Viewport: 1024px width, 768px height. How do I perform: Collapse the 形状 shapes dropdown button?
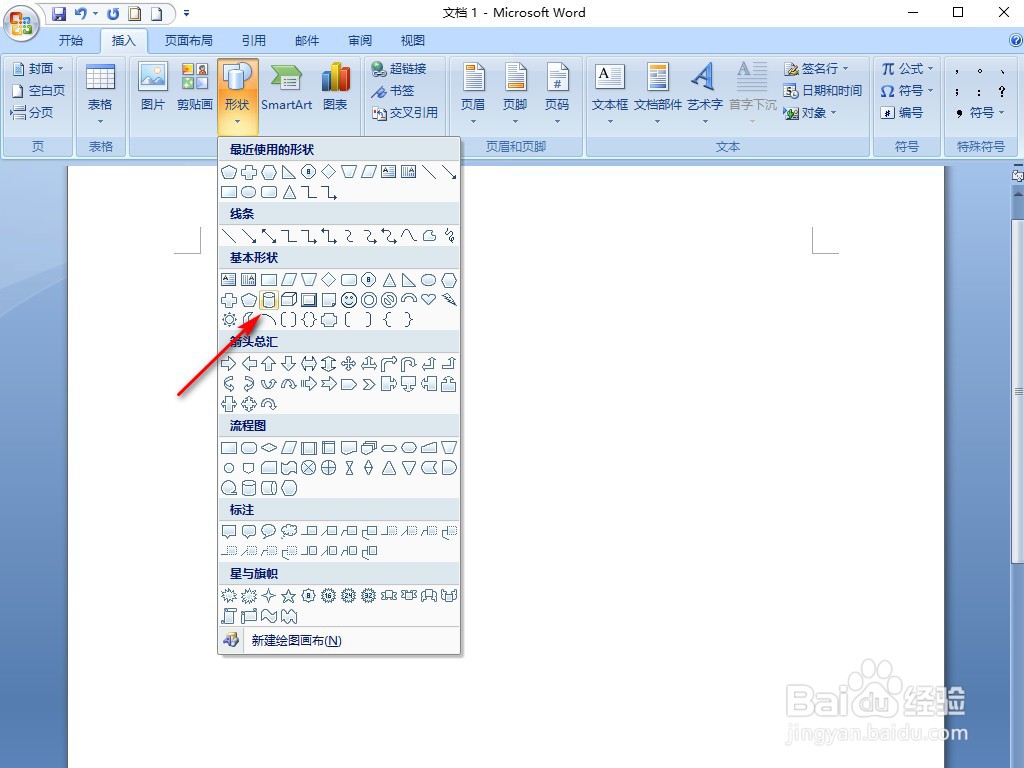238,95
